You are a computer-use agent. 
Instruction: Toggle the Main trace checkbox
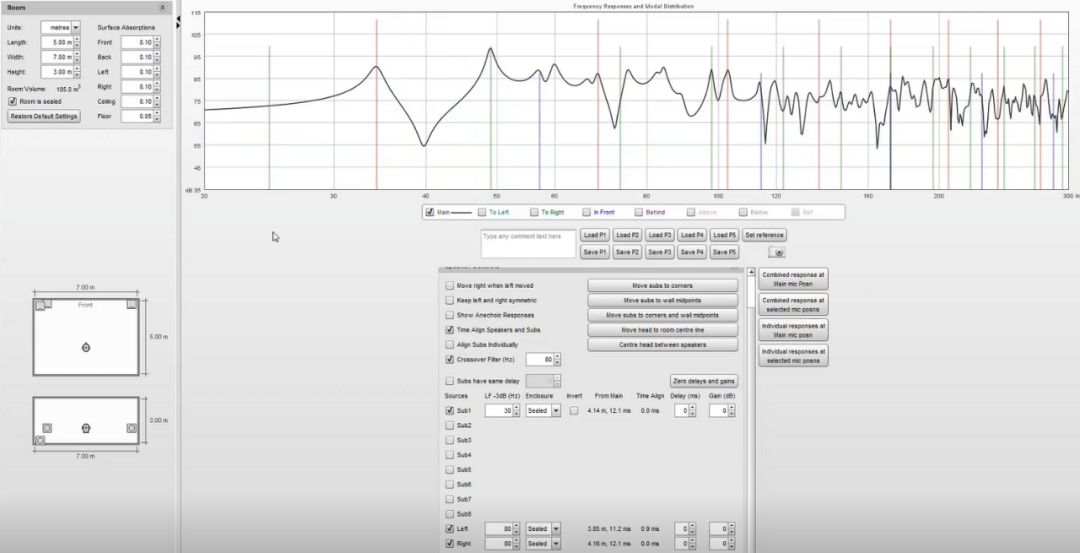(430, 212)
